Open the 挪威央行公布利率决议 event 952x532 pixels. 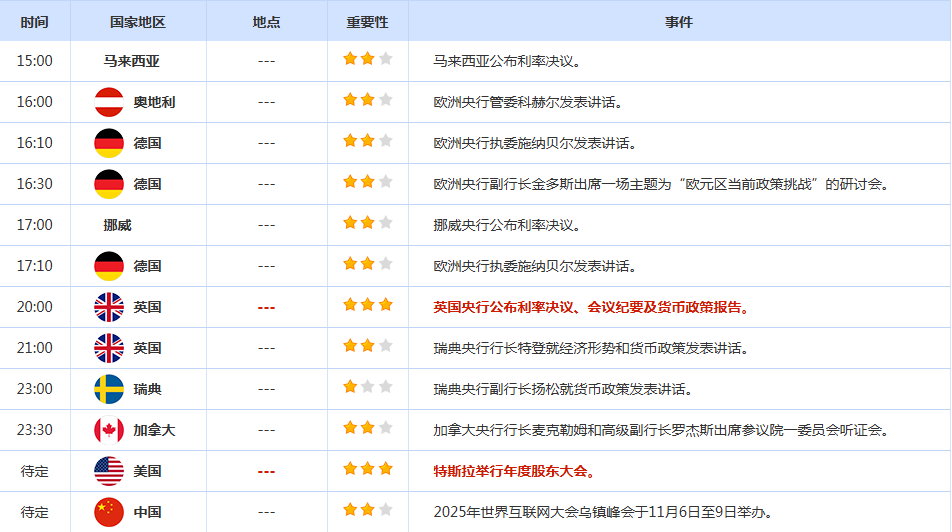pyautogui.click(x=507, y=225)
